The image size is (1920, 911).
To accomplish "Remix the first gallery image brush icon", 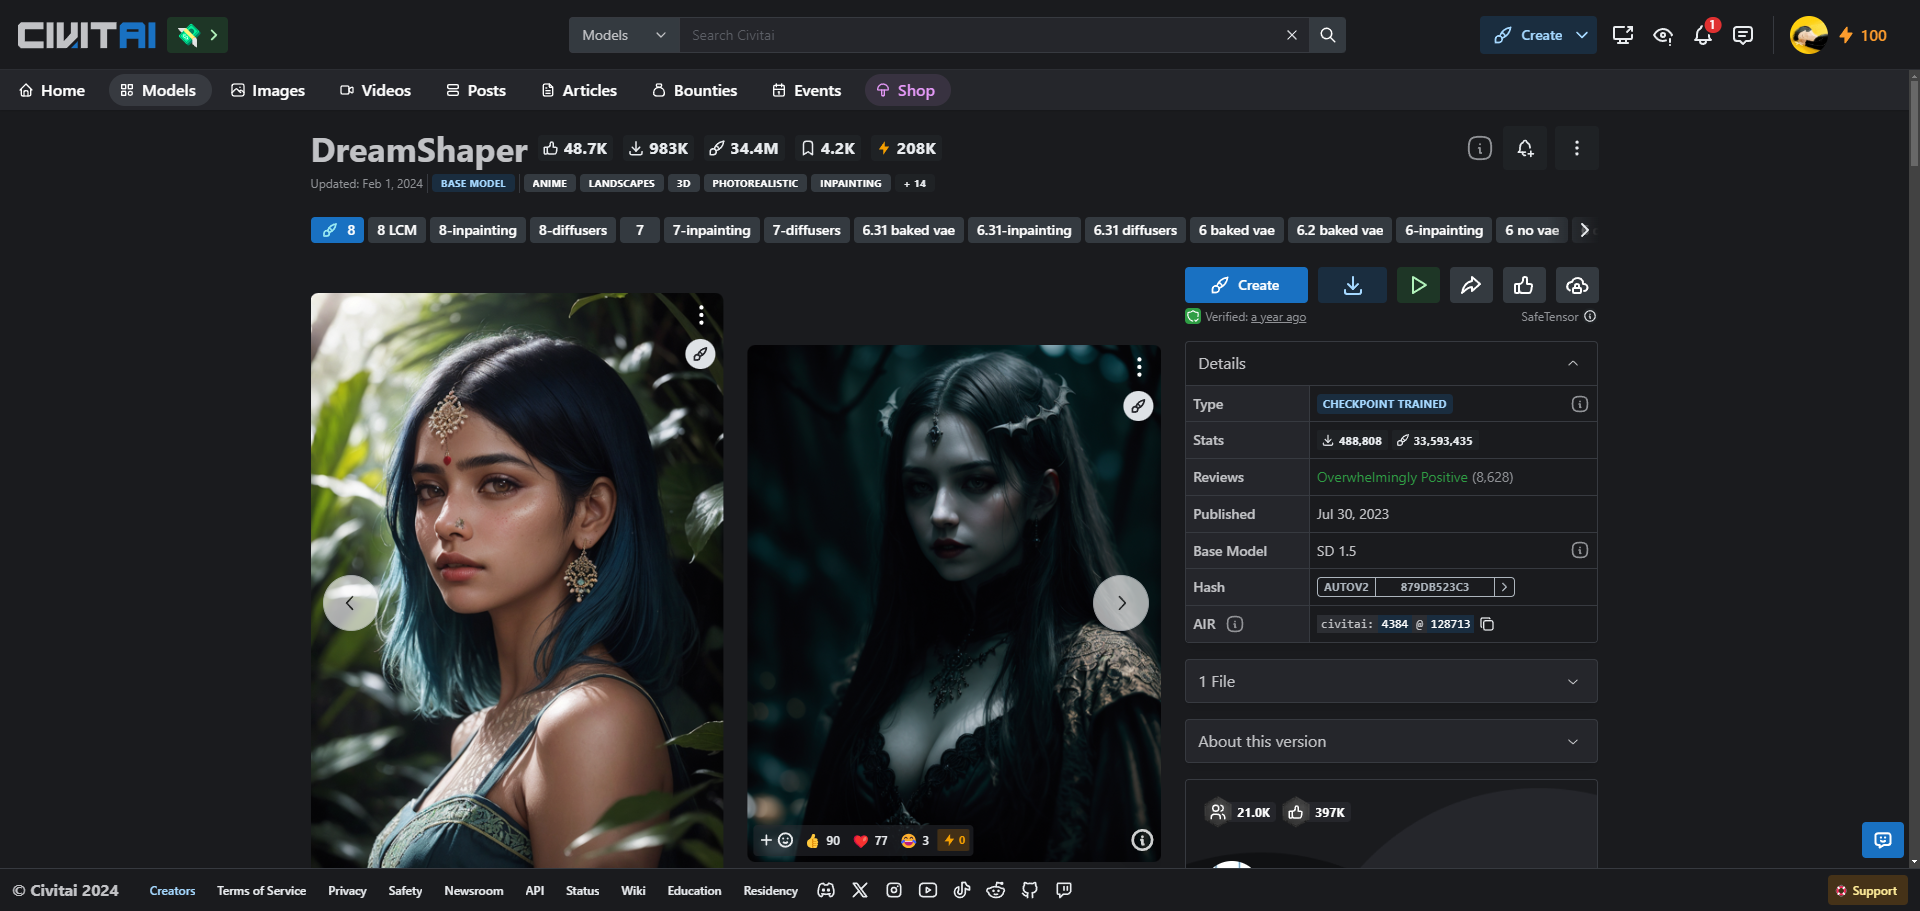I will 700,353.
